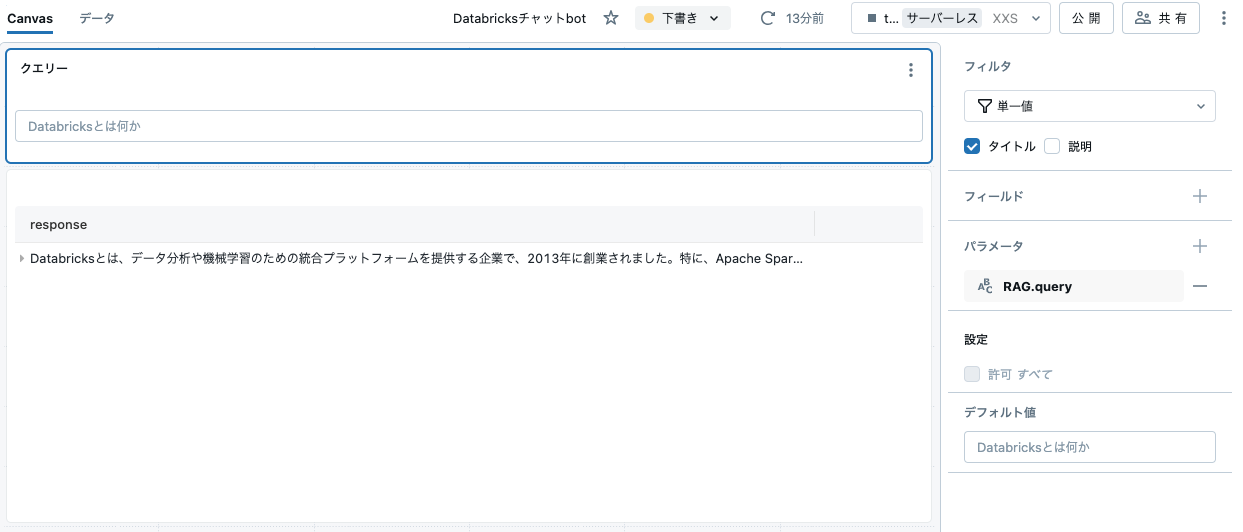Click the 共有 share button

point(1161,18)
